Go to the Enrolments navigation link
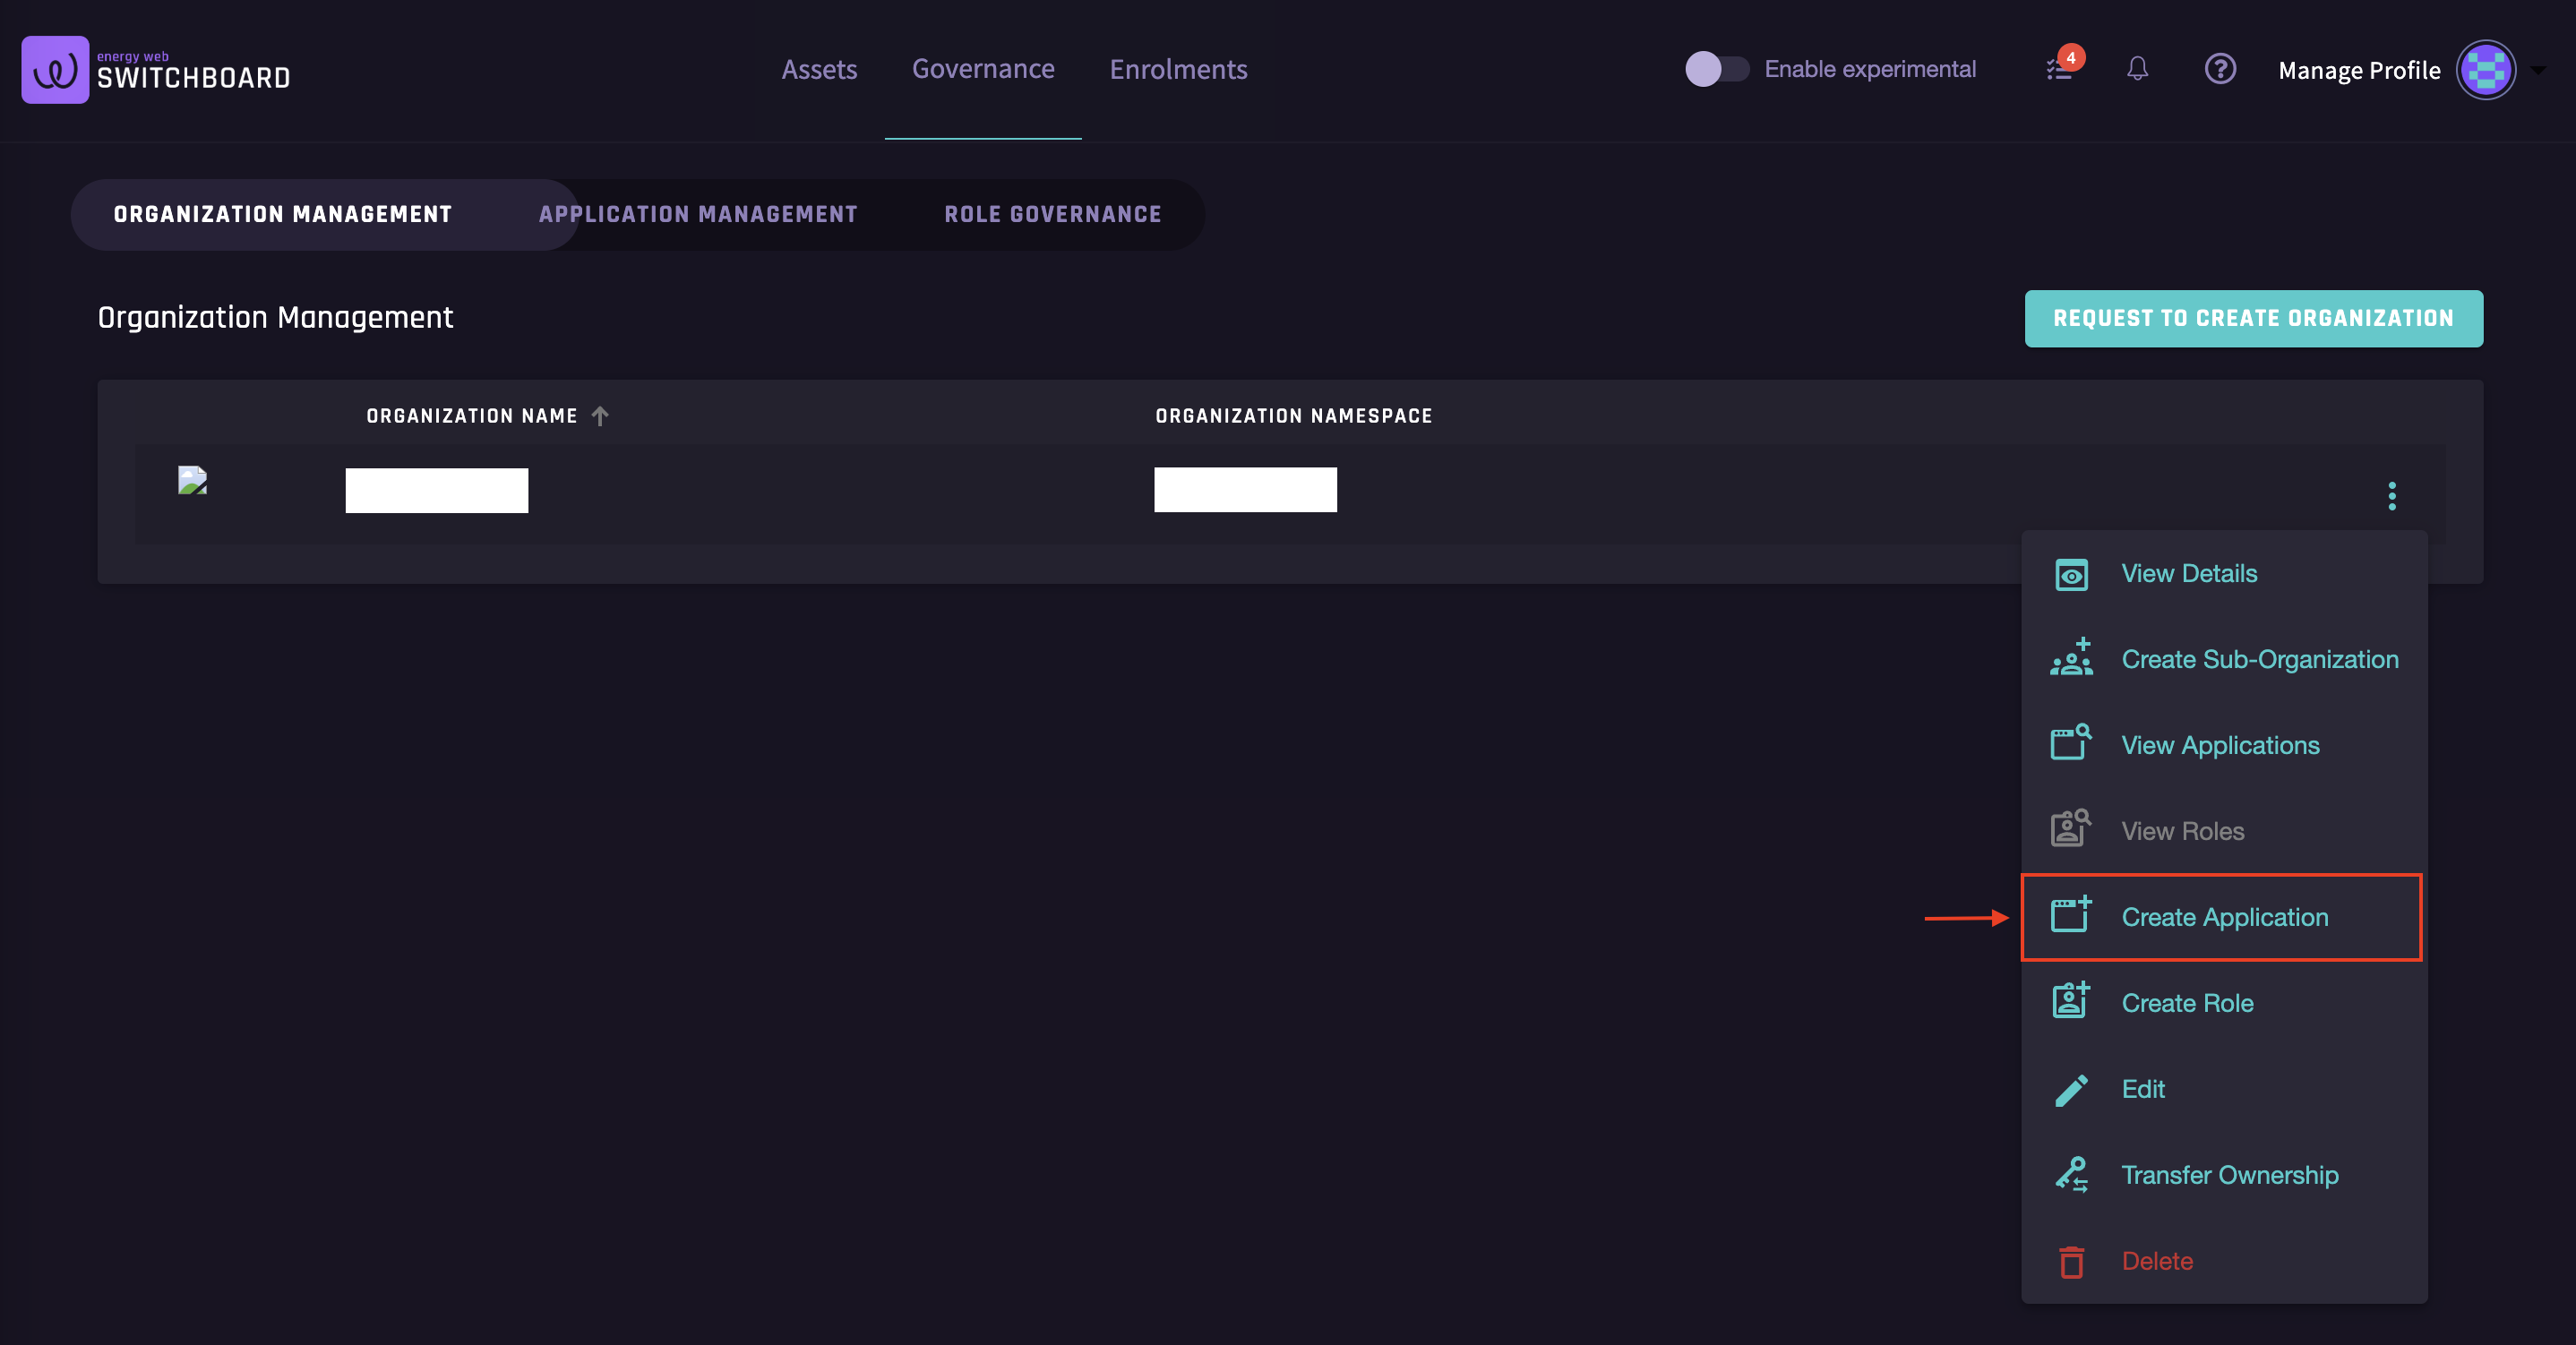The image size is (2576, 1345). 1178,69
